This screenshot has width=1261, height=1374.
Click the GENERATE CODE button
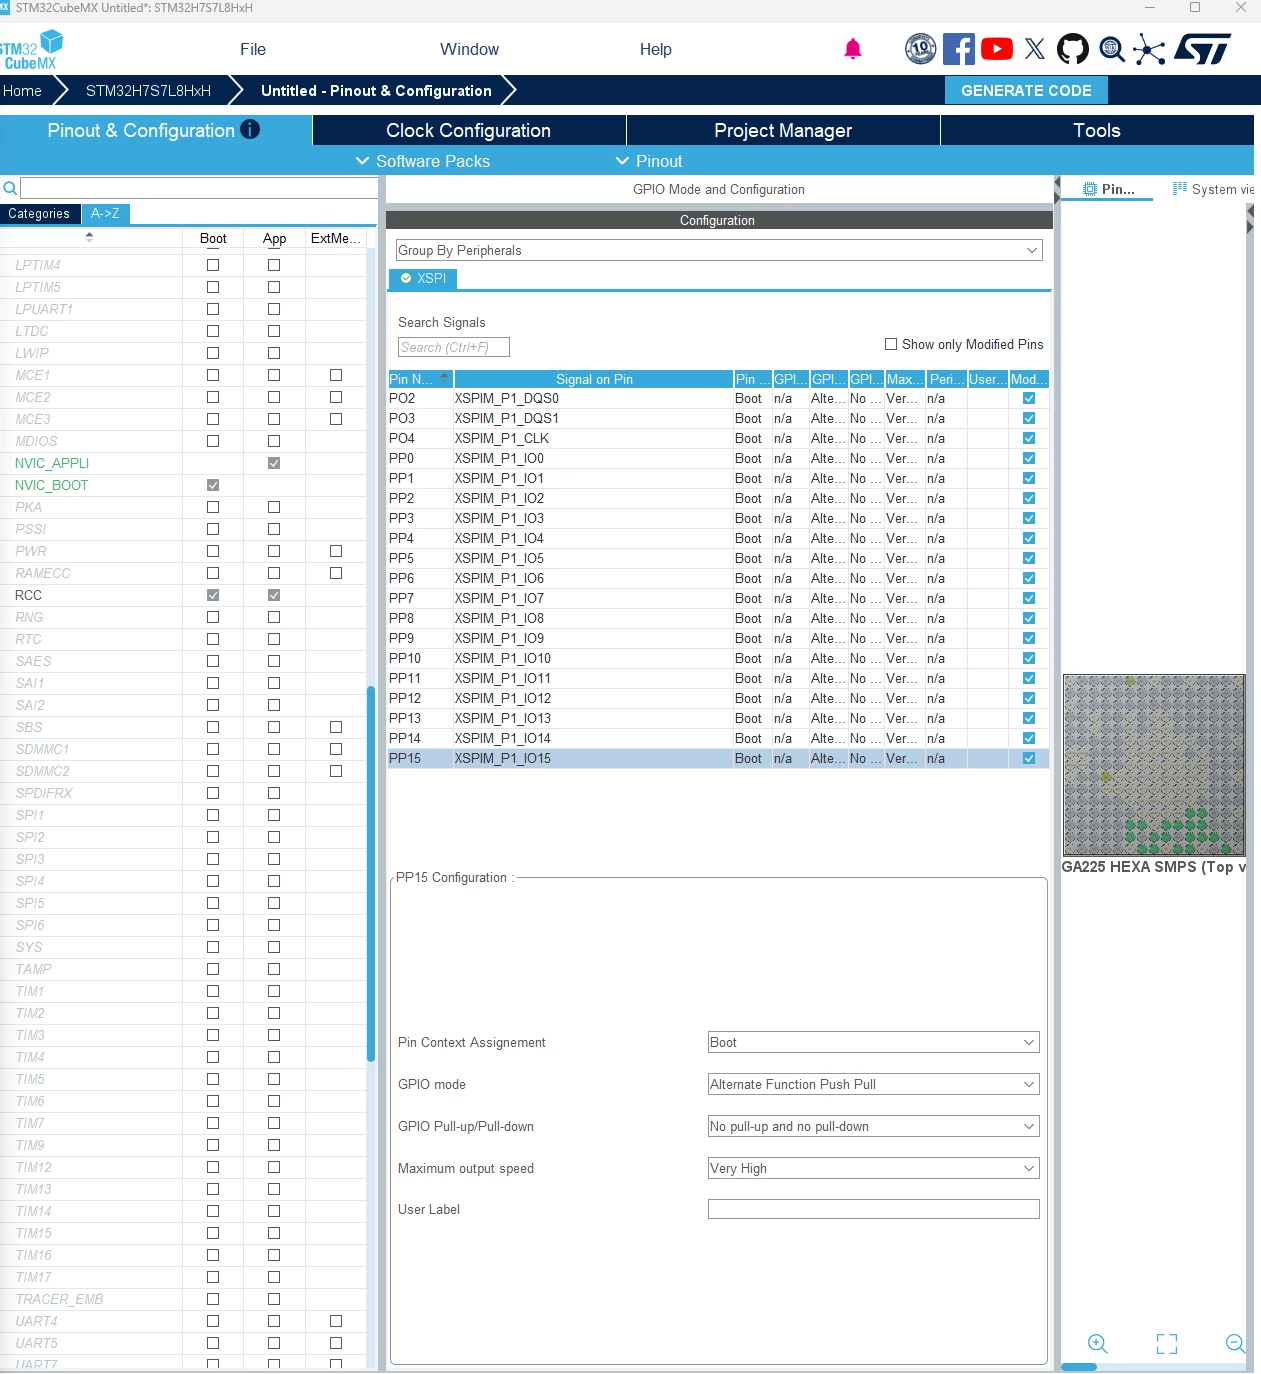(1026, 90)
